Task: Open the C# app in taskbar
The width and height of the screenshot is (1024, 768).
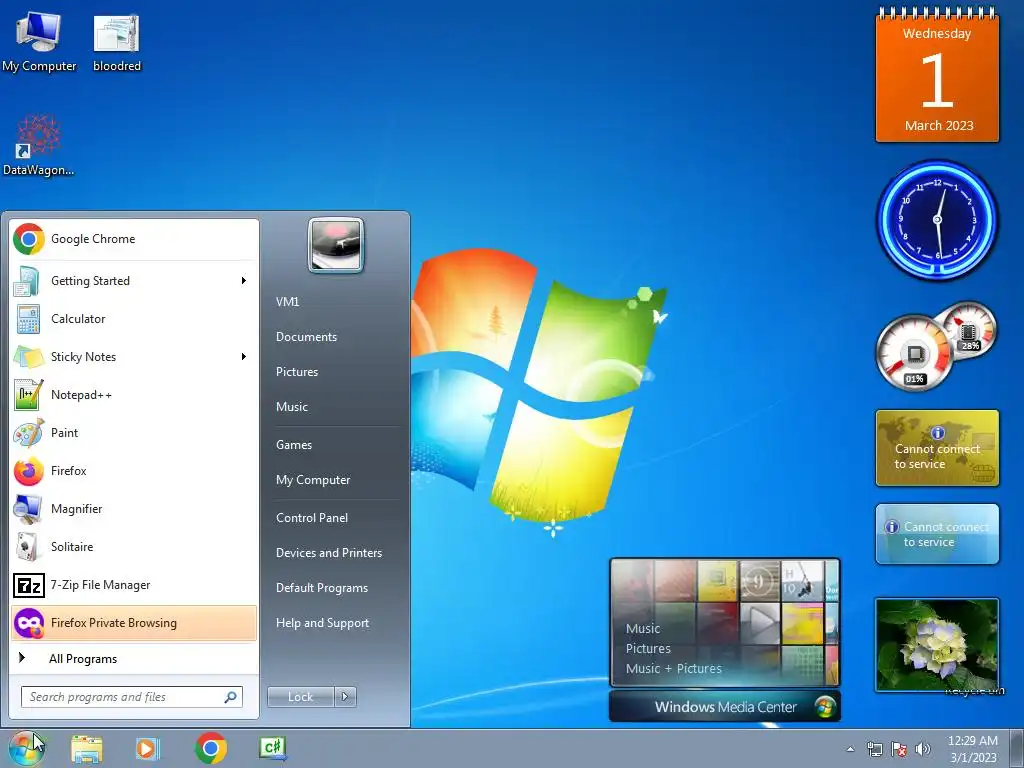Action: (273, 748)
